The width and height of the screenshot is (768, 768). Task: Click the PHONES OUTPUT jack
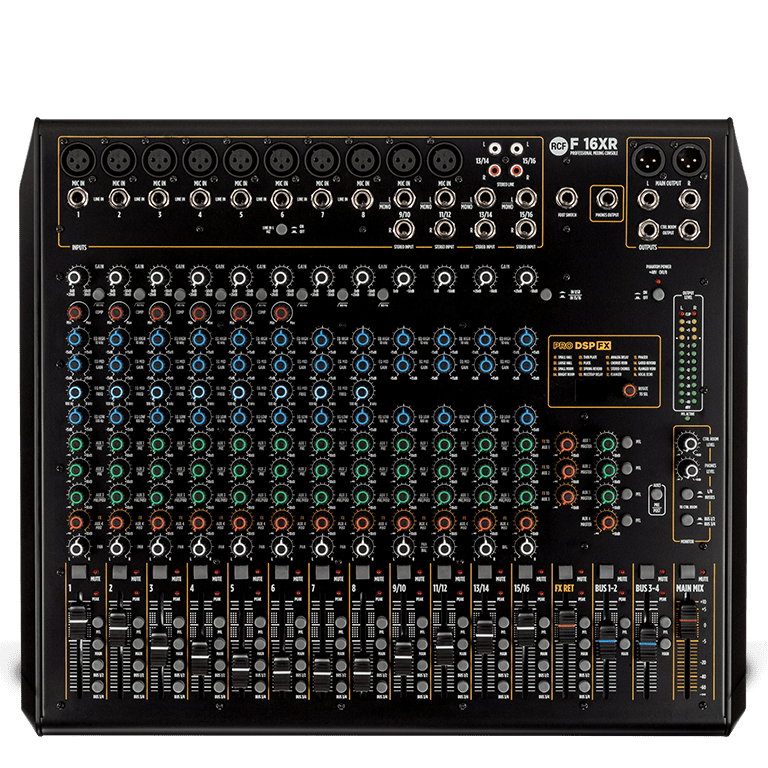pyautogui.click(x=606, y=197)
